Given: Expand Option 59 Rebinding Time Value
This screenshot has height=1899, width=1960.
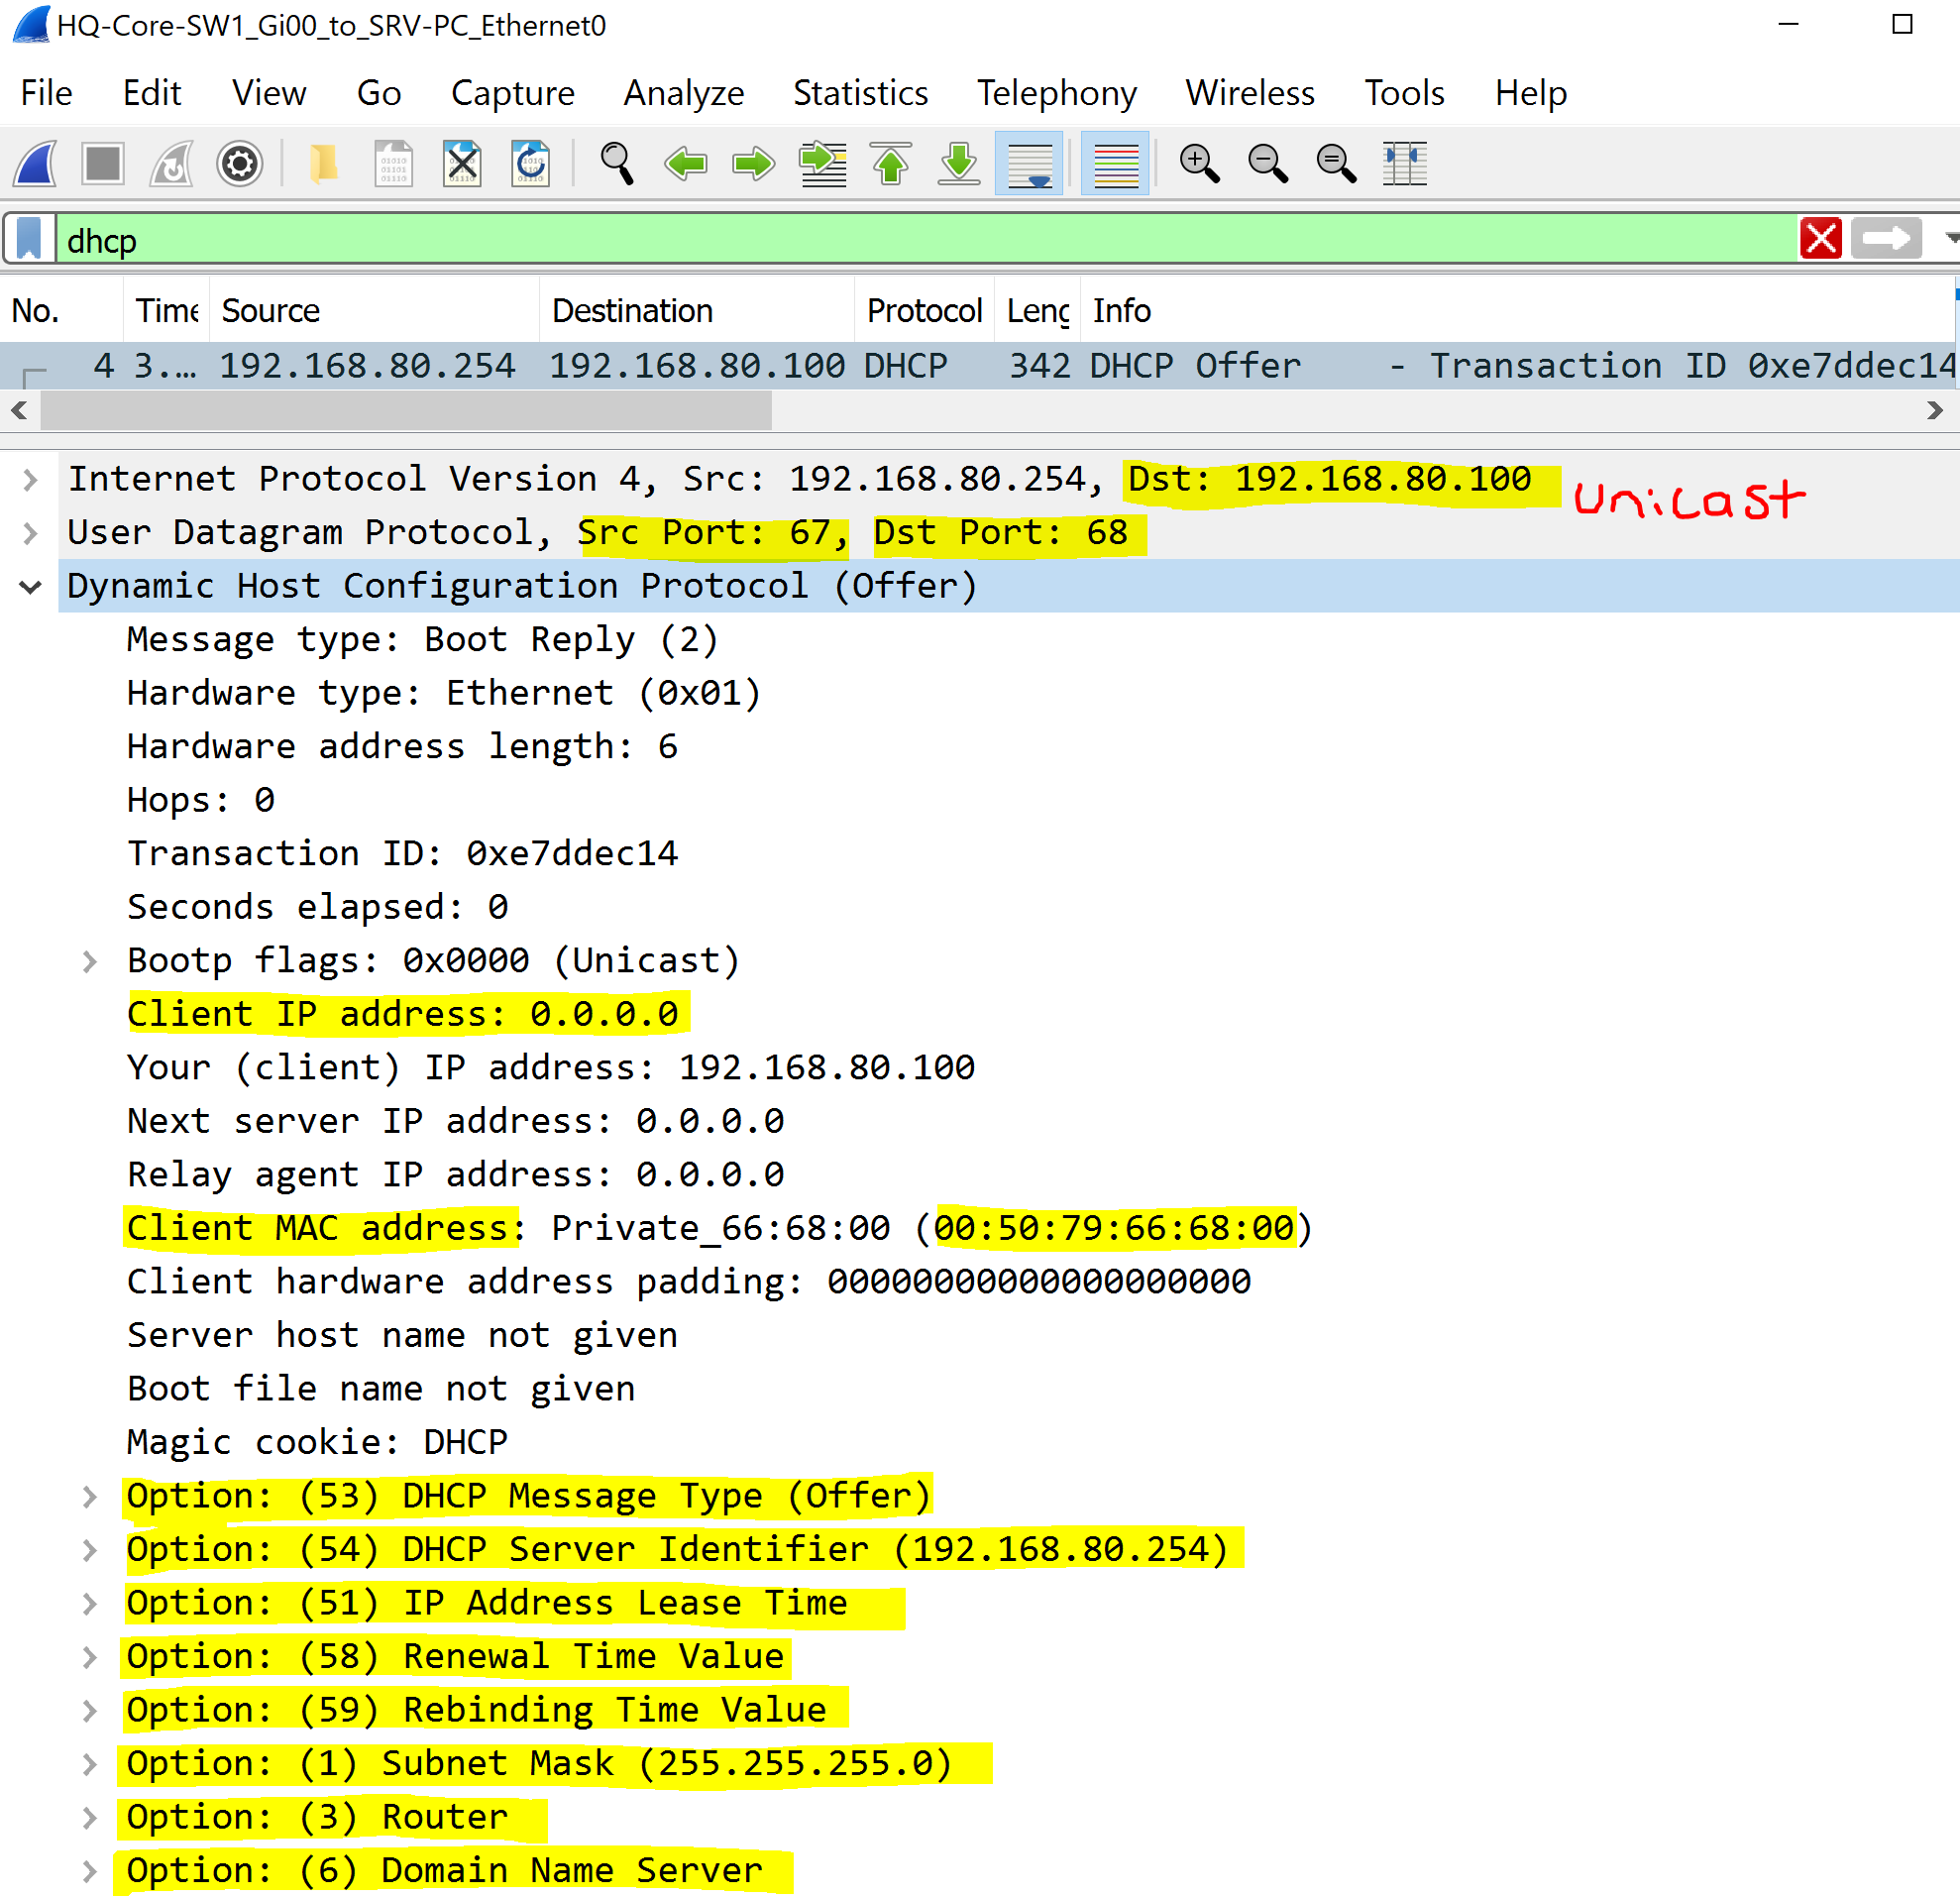Looking at the screenshot, I should 90,1711.
